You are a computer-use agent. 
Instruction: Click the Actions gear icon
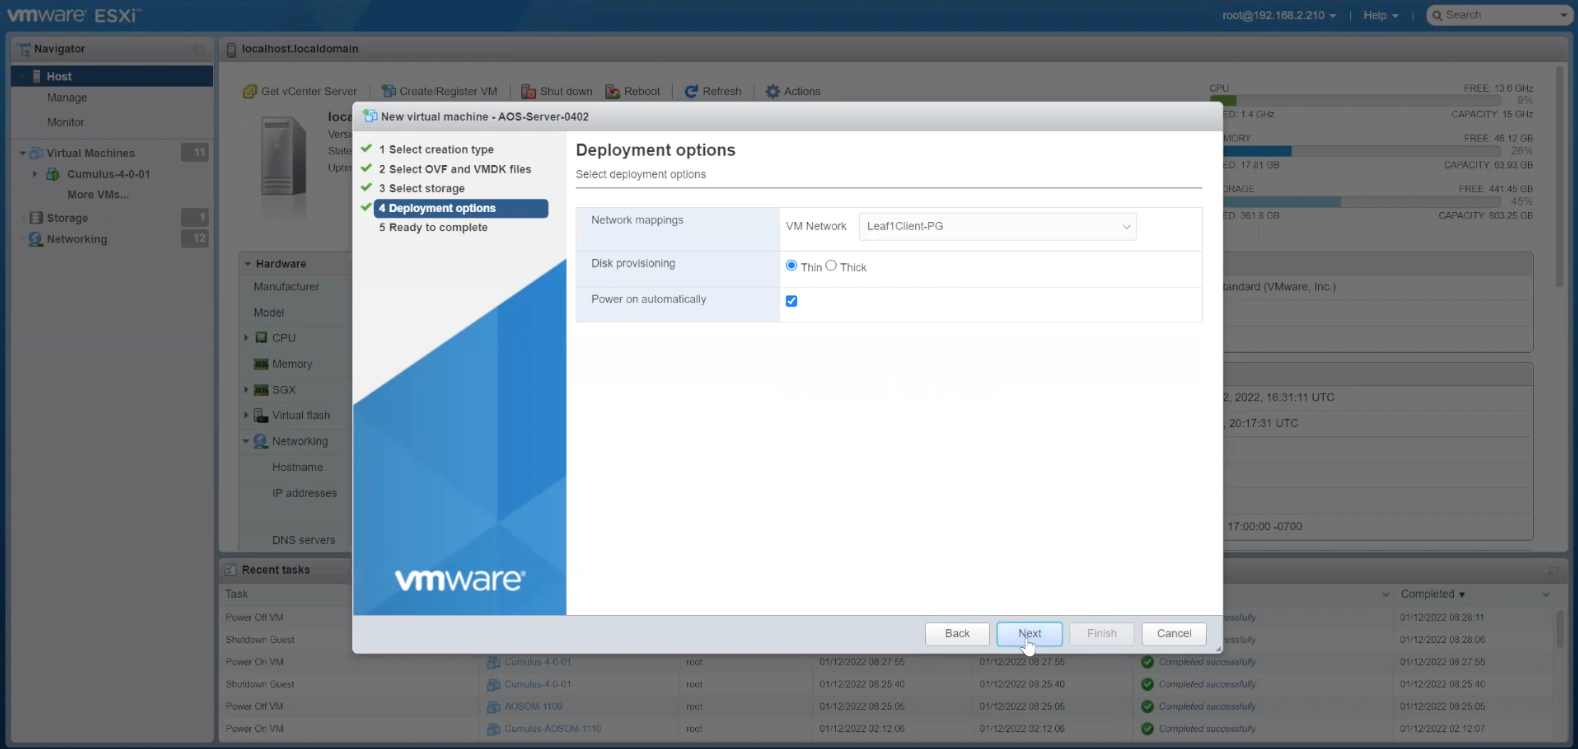[773, 91]
